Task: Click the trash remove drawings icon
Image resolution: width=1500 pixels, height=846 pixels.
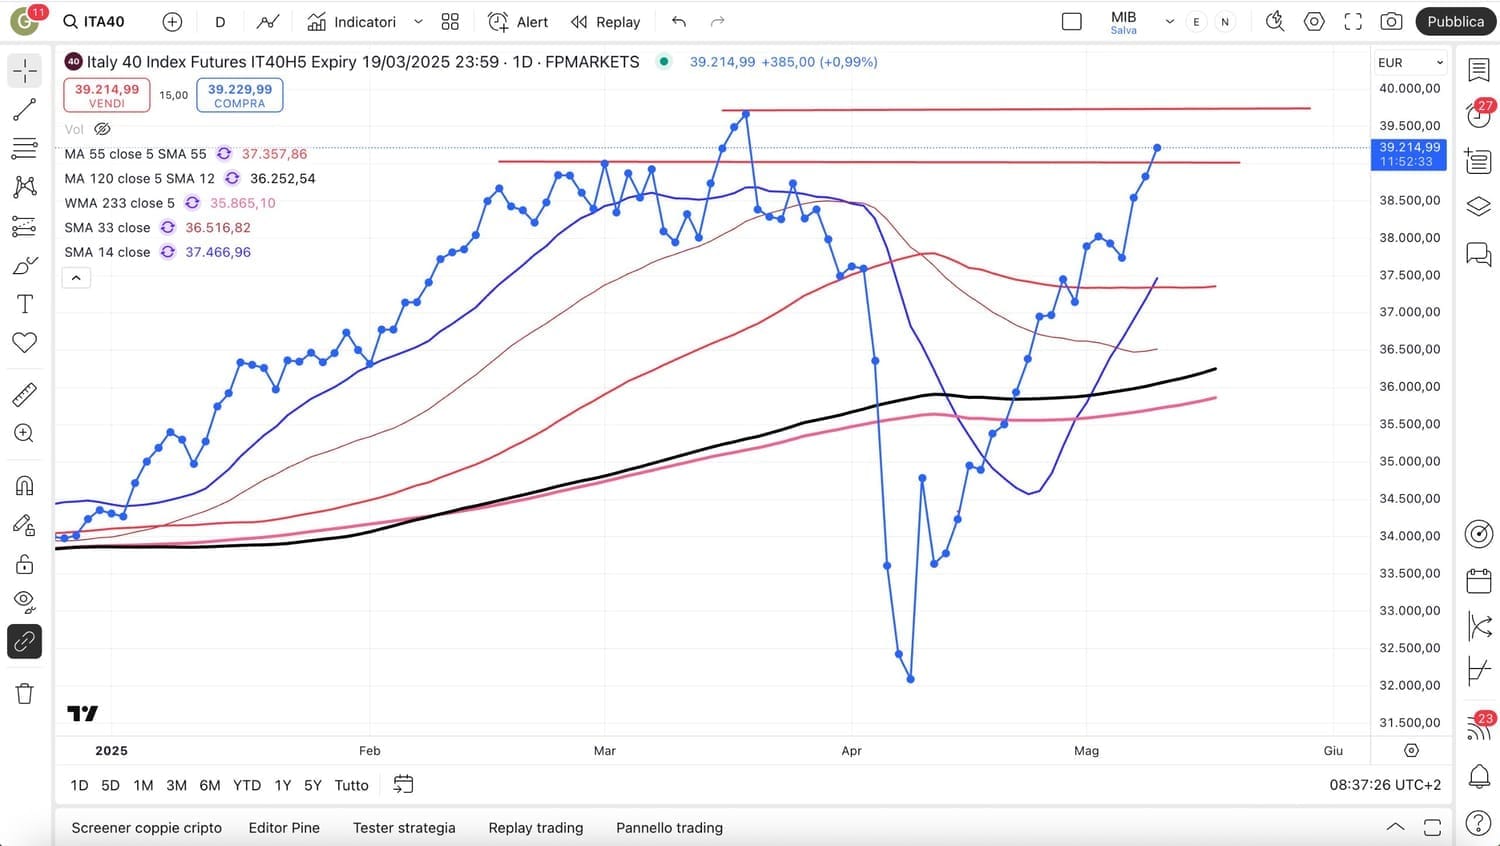Action: [24, 693]
